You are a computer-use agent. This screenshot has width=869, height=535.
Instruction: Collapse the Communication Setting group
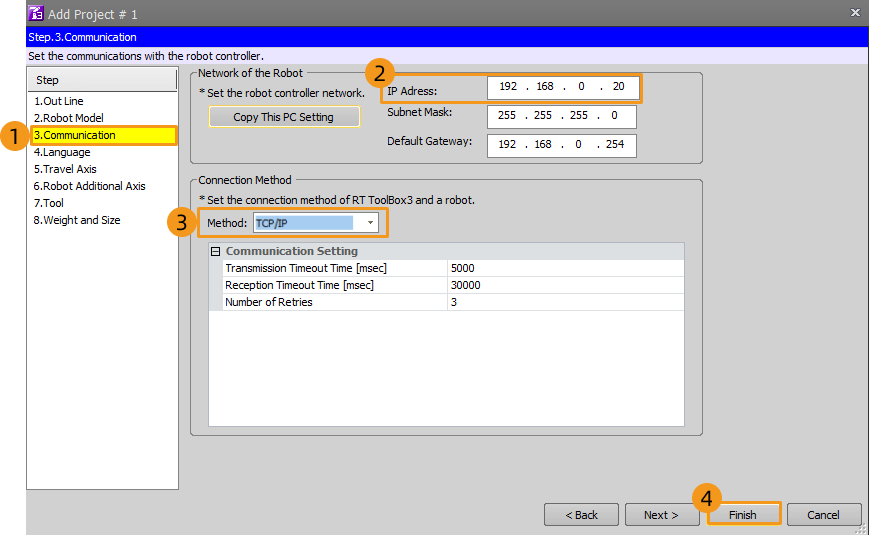pos(216,252)
